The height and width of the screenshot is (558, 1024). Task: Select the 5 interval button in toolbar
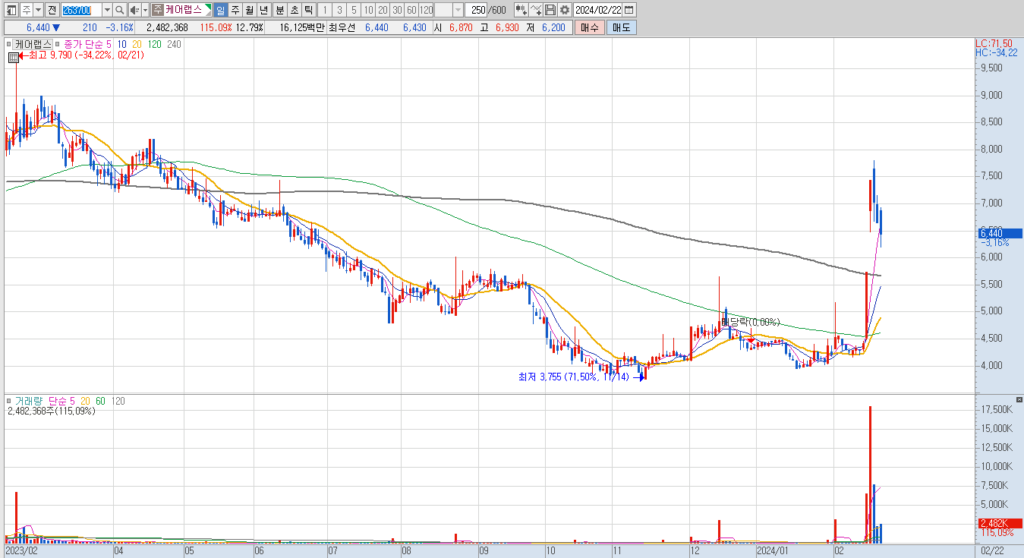pyautogui.click(x=354, y=10)
